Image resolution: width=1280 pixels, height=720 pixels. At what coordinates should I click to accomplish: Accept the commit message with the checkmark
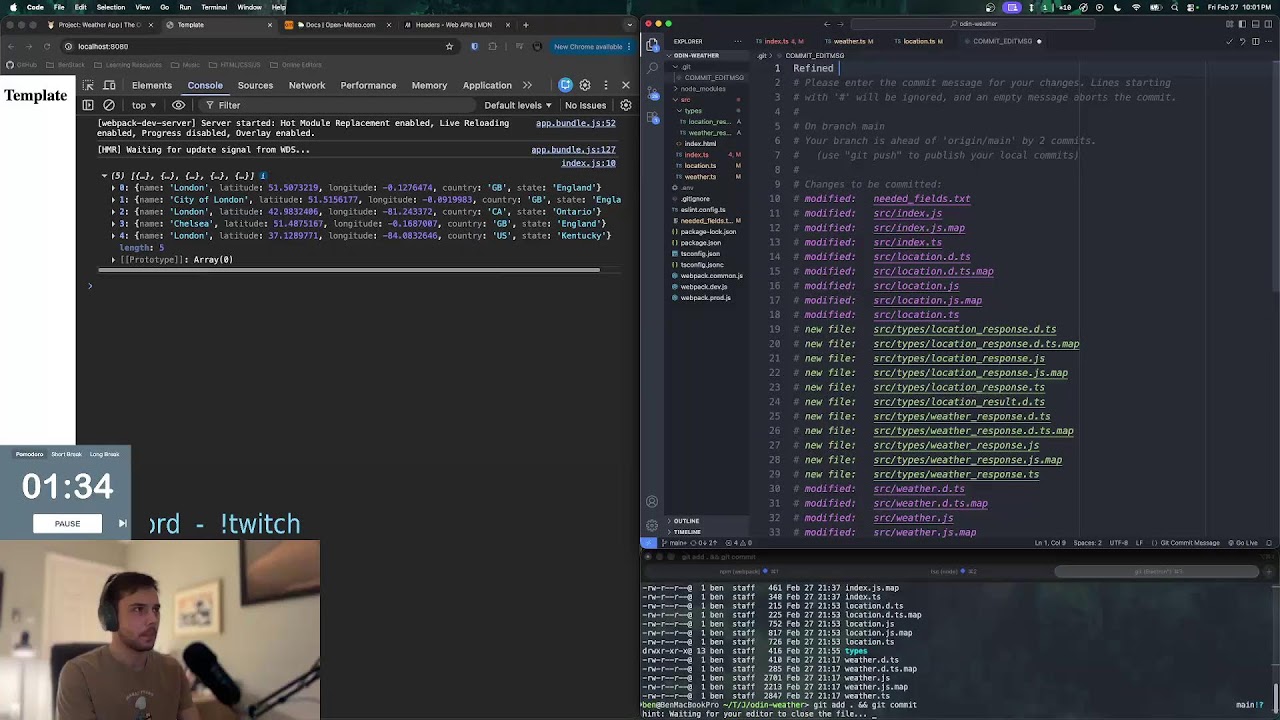coord(1229,41)
